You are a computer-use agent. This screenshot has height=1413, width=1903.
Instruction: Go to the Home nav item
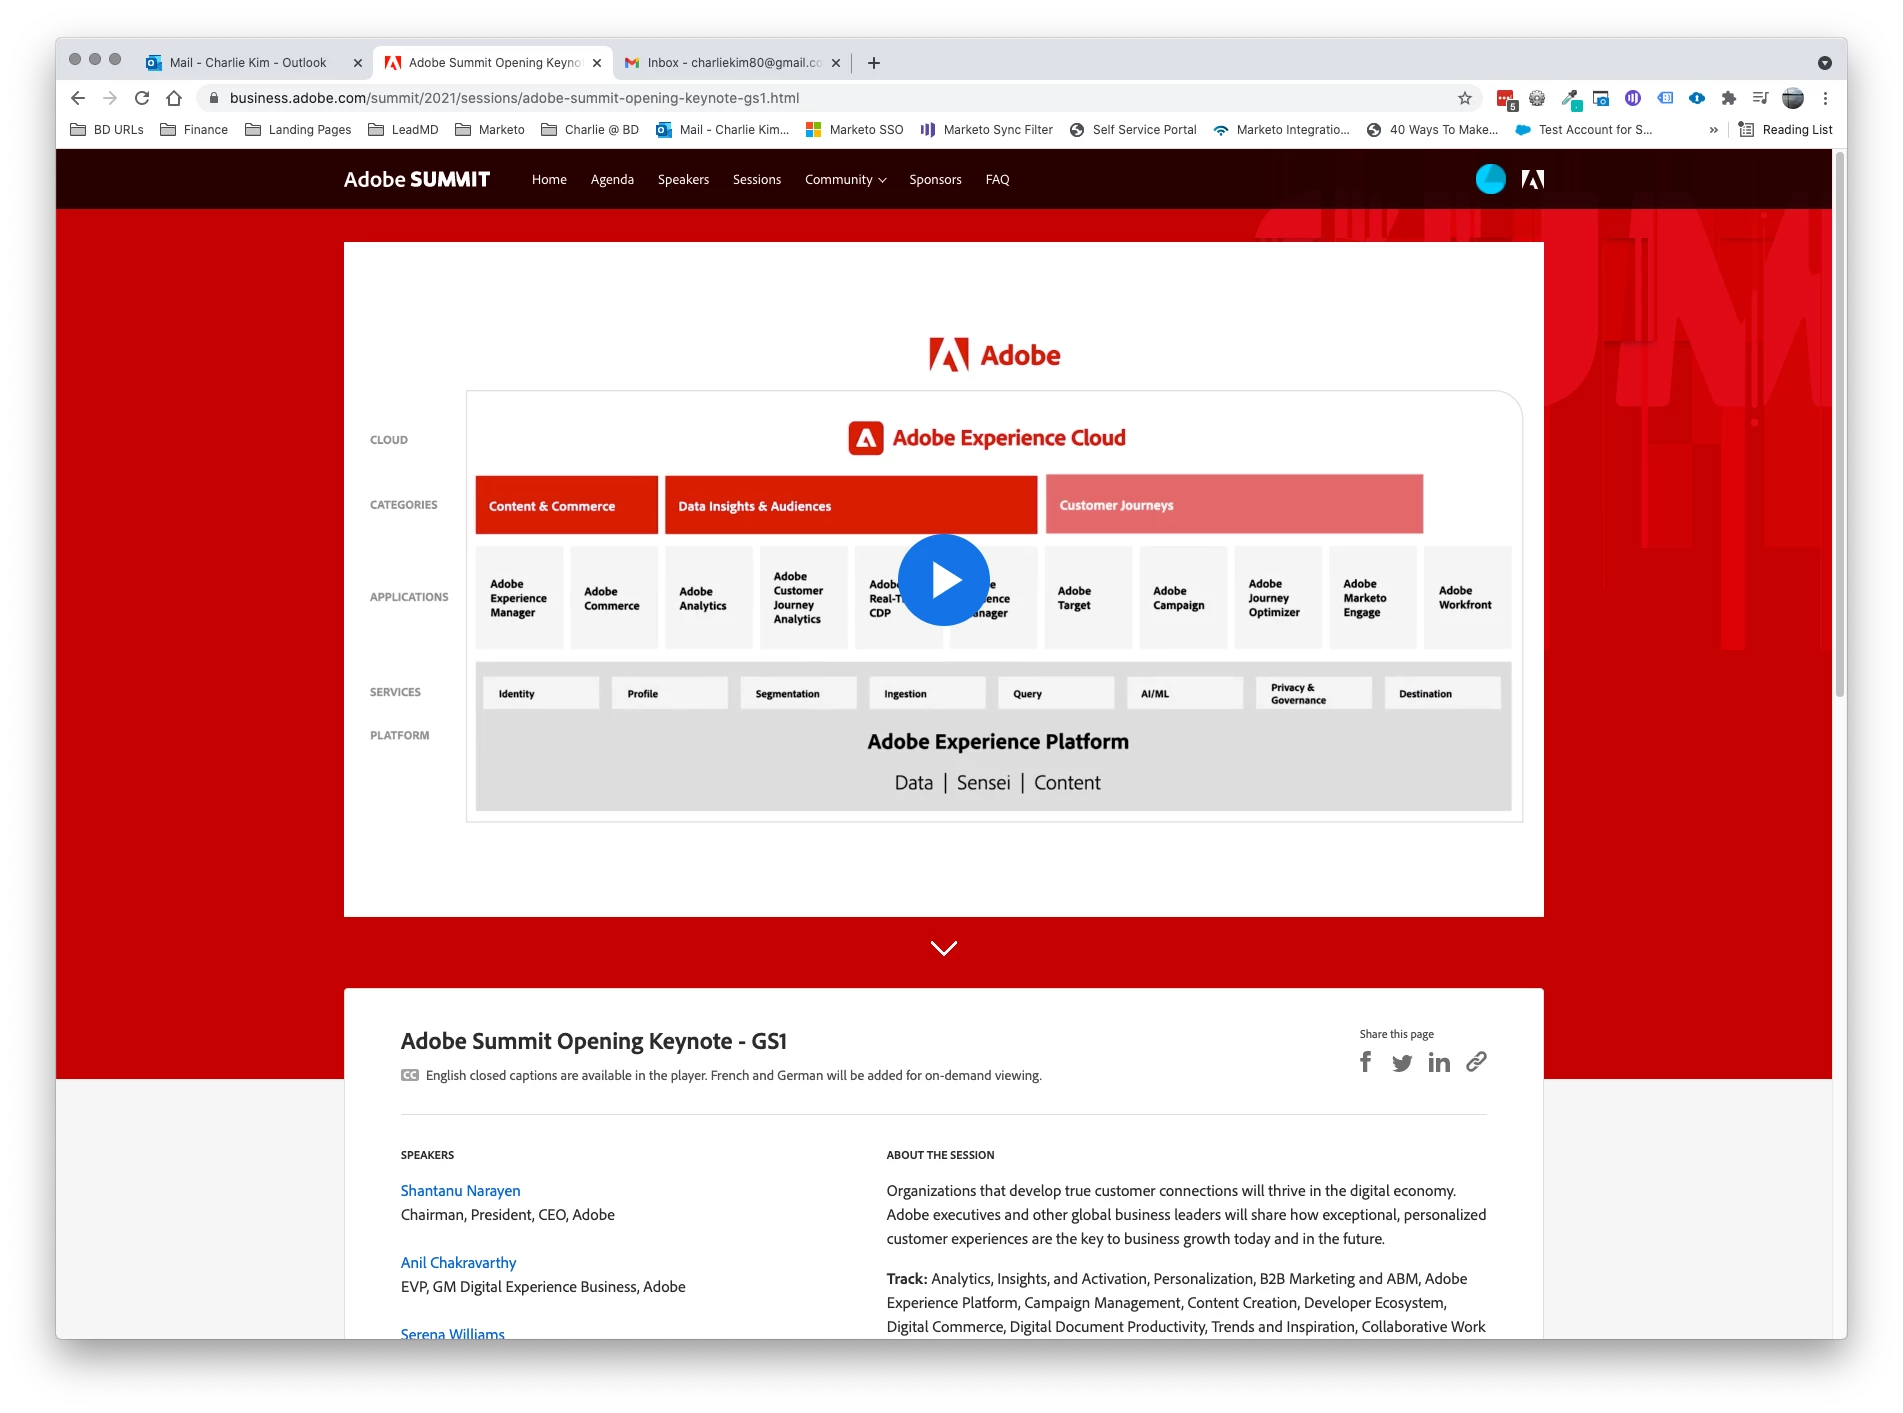pyautogui.click(x=549, y=180)
